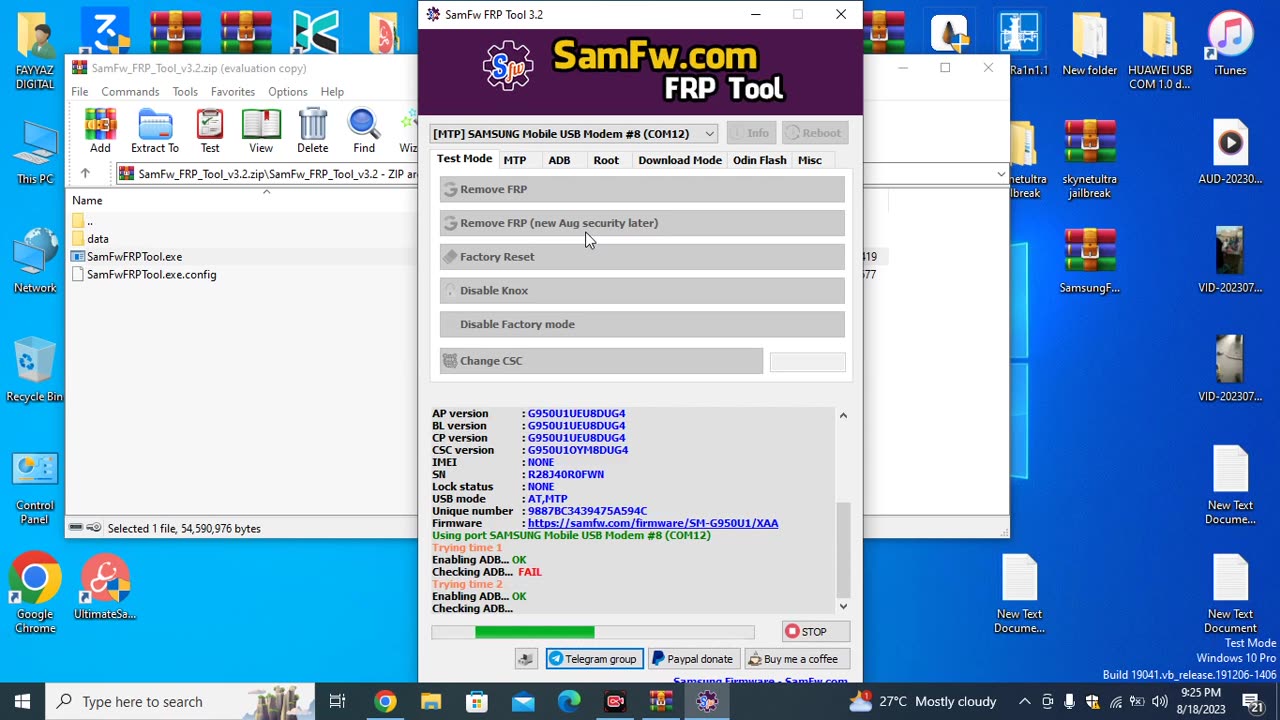The image size is (1280, 720).
Task: Open the This PC desktop icon
Action: point(35,153)
